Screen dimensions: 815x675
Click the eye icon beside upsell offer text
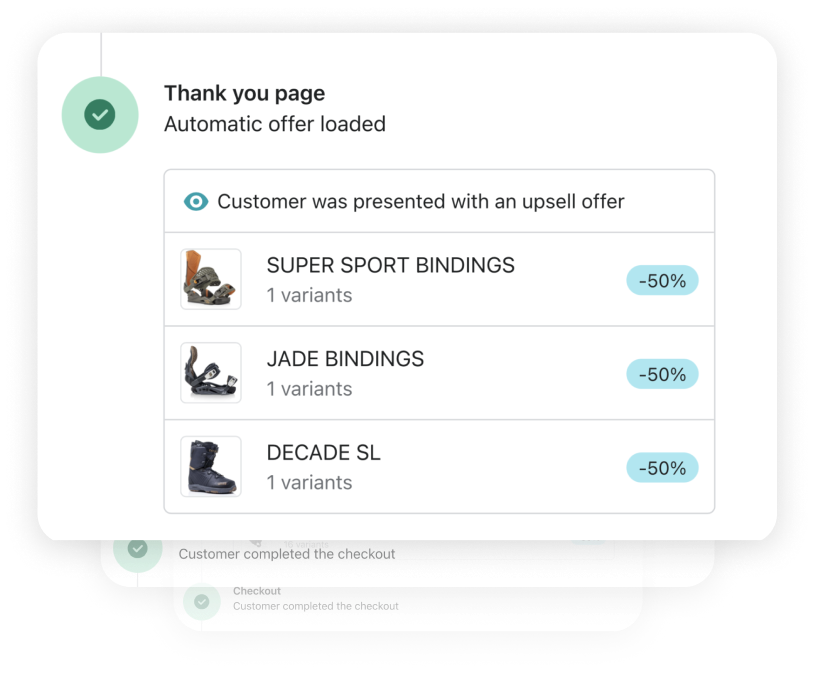click(x=196, y=202)
